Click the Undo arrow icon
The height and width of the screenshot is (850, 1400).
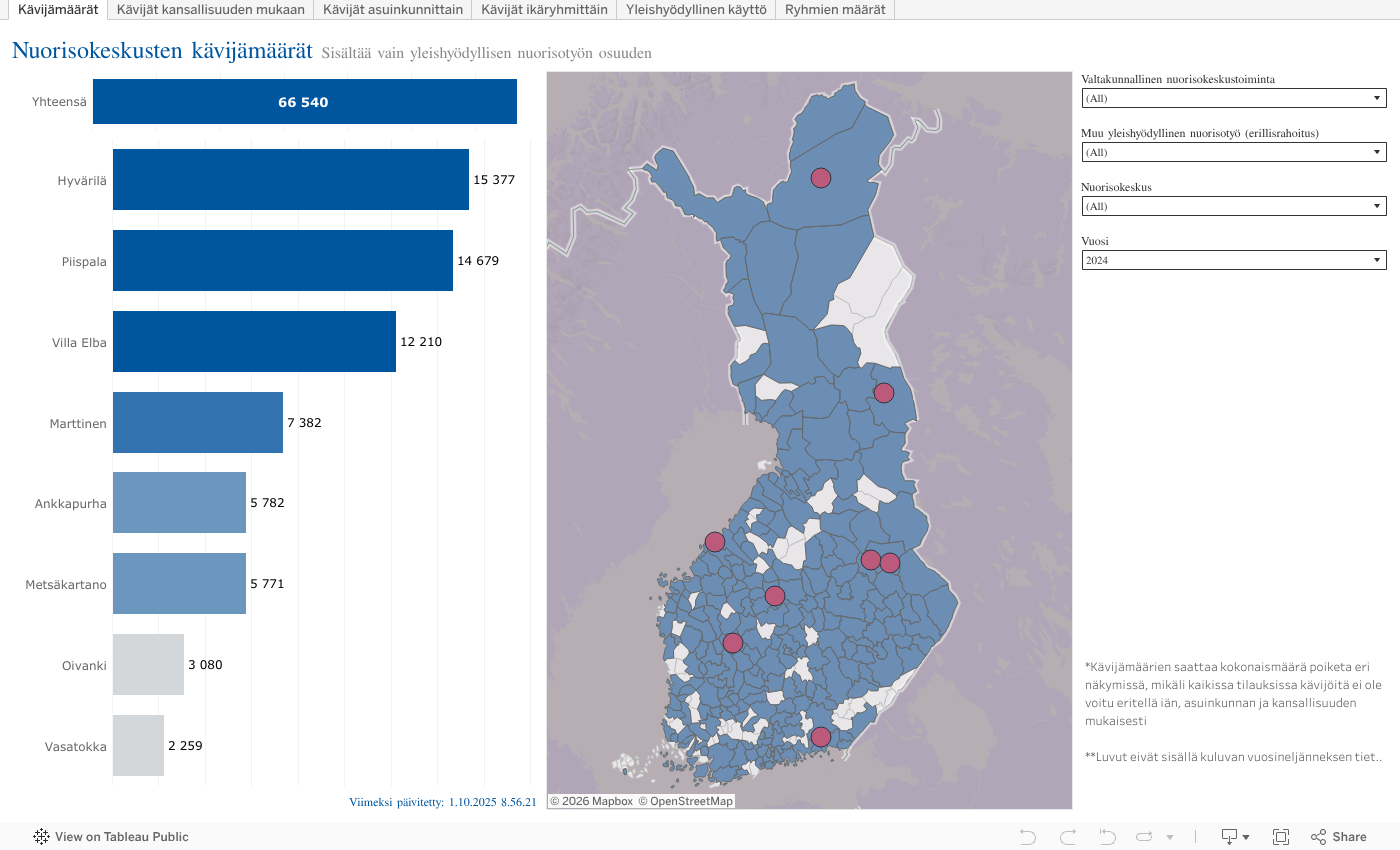coord(1028,837)
